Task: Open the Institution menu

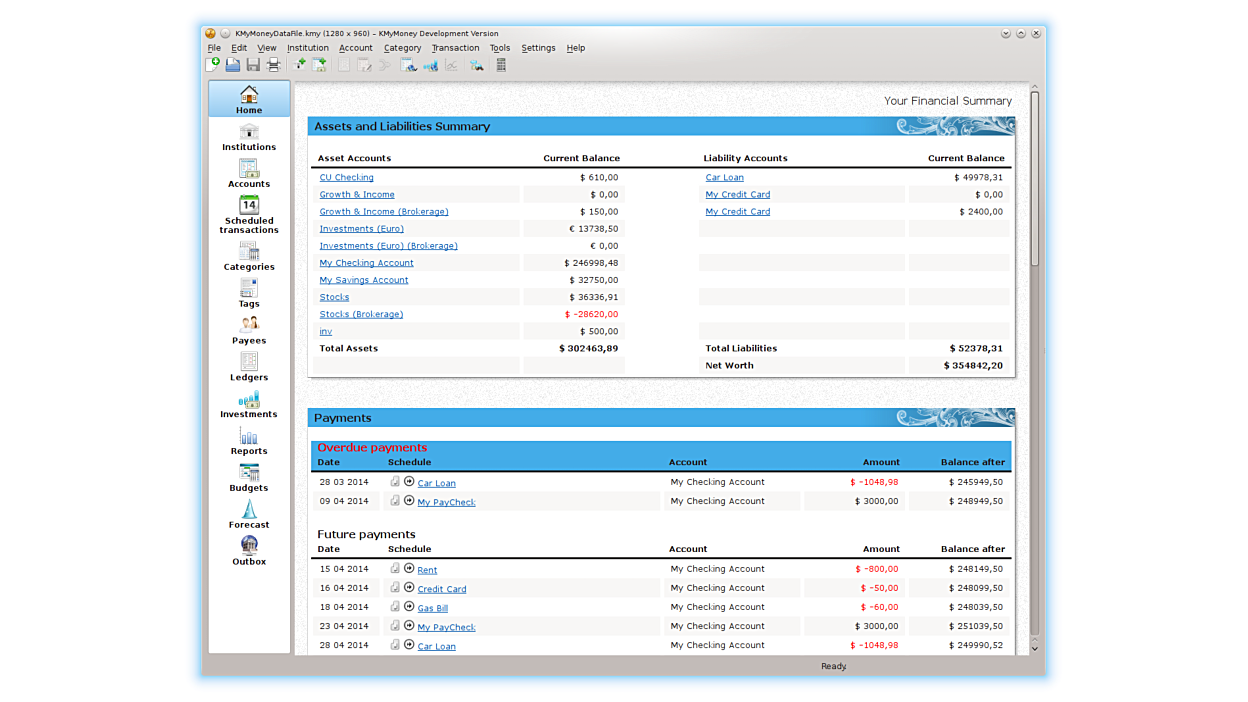Action: (307, 48)
